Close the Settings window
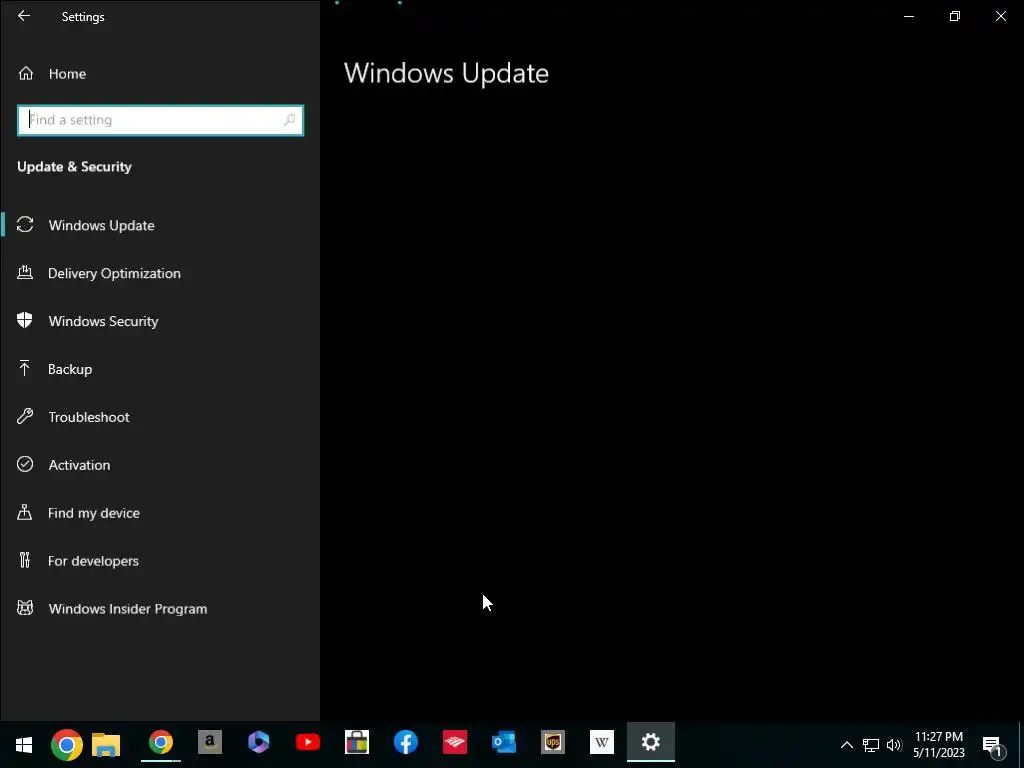Viewport: 1024px width, 768px height. (1000, 16)
